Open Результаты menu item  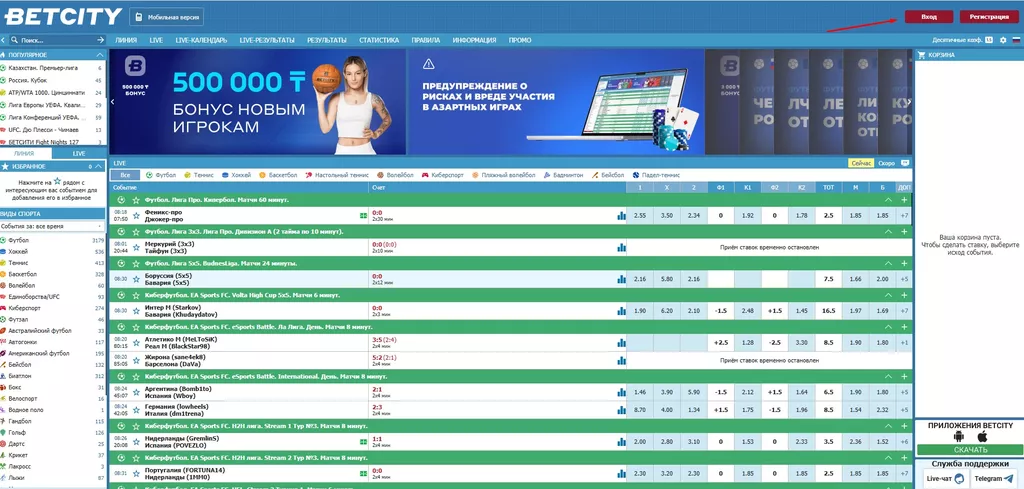click(x=327, y=40)
